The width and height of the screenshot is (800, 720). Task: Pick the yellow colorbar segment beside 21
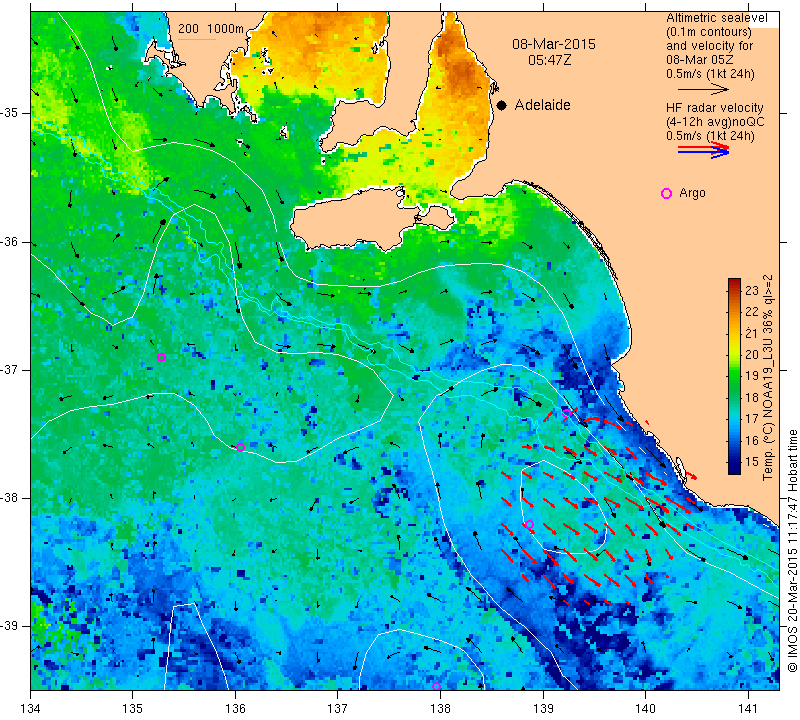click(x=734, y=334)
